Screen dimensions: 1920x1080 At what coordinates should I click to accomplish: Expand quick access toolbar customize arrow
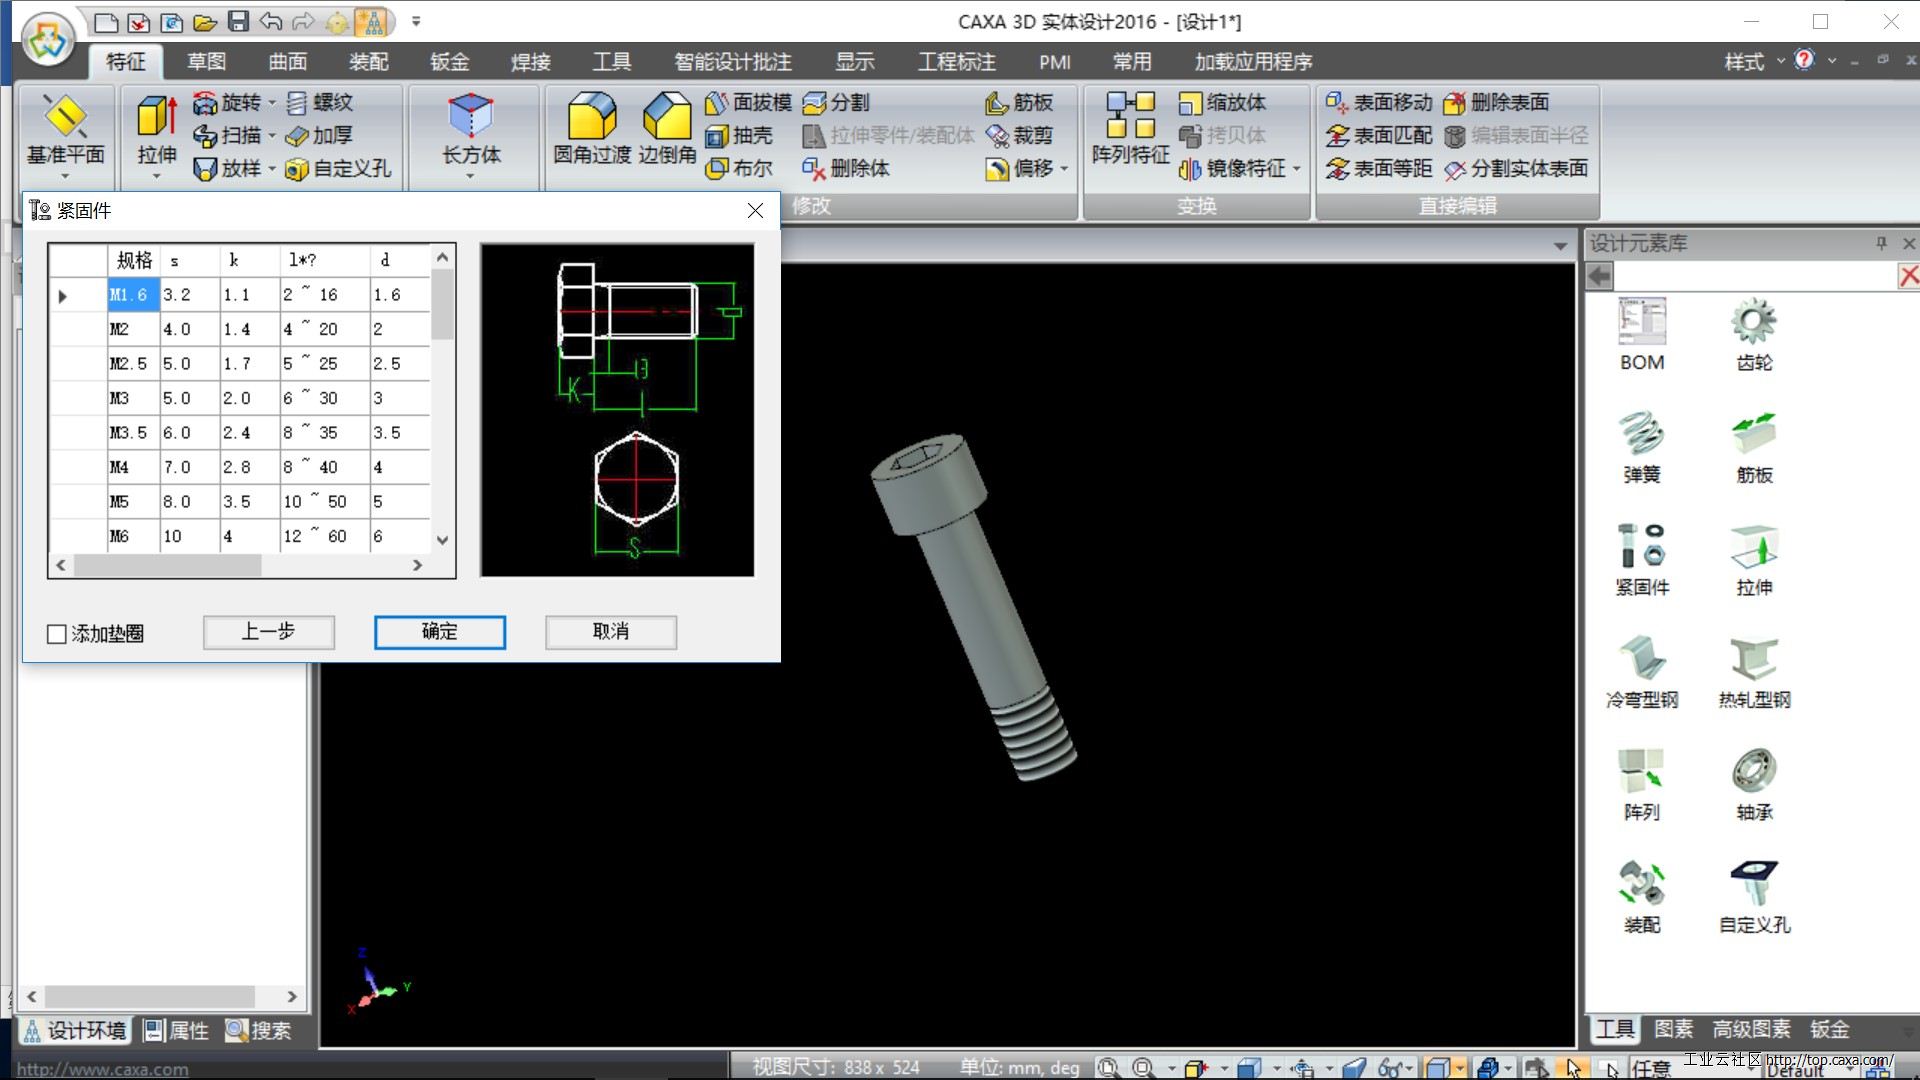click(416, 21)
